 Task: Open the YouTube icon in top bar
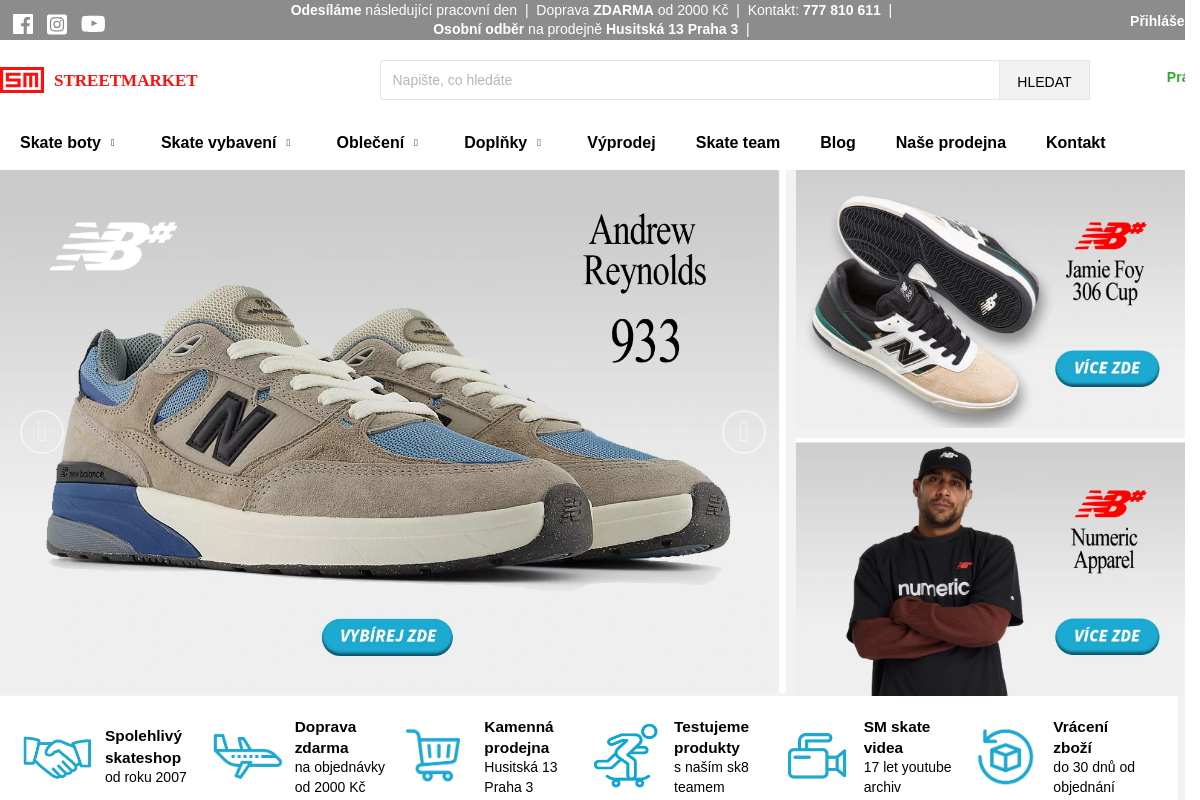tap(93, 24)
